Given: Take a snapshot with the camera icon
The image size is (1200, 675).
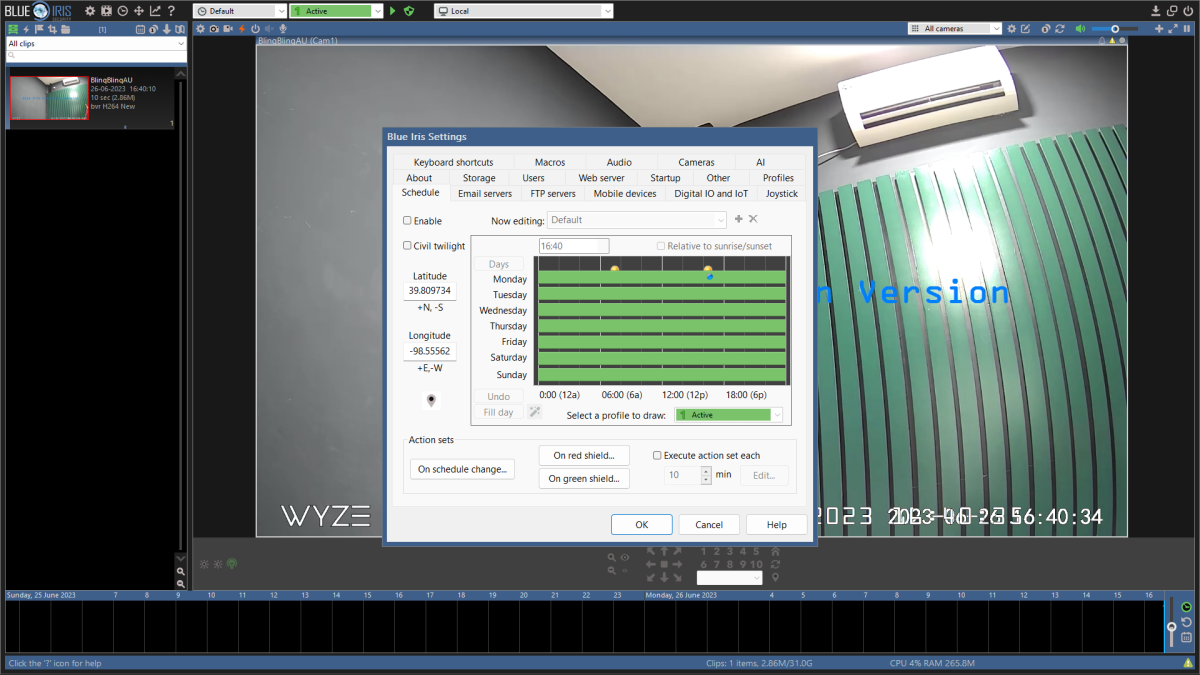Looking at the screenshot, I should [x=214, y=29].
